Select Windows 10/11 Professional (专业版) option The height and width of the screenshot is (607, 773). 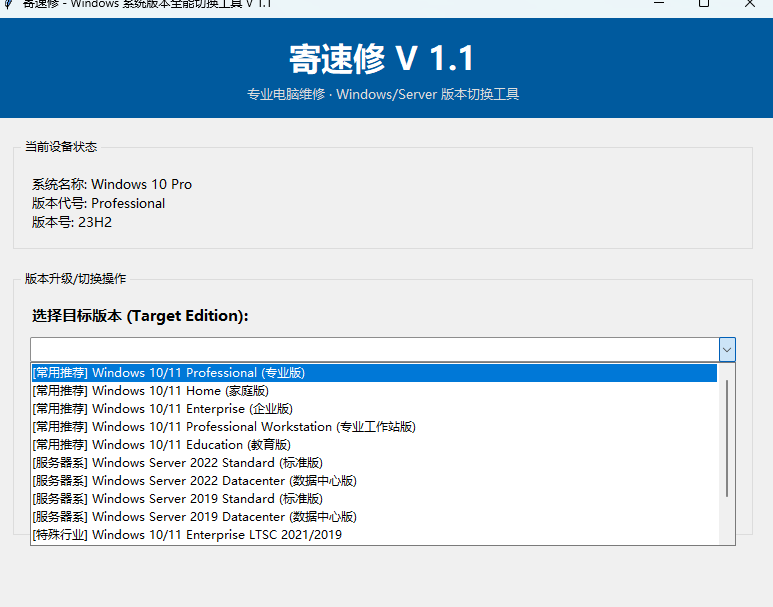point(168,373)
